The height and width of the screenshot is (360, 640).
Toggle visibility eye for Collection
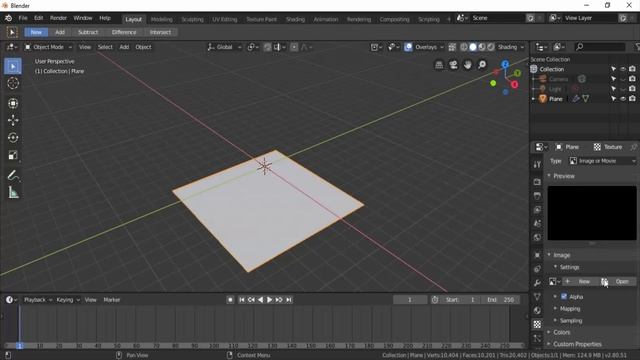pos(623,69)
